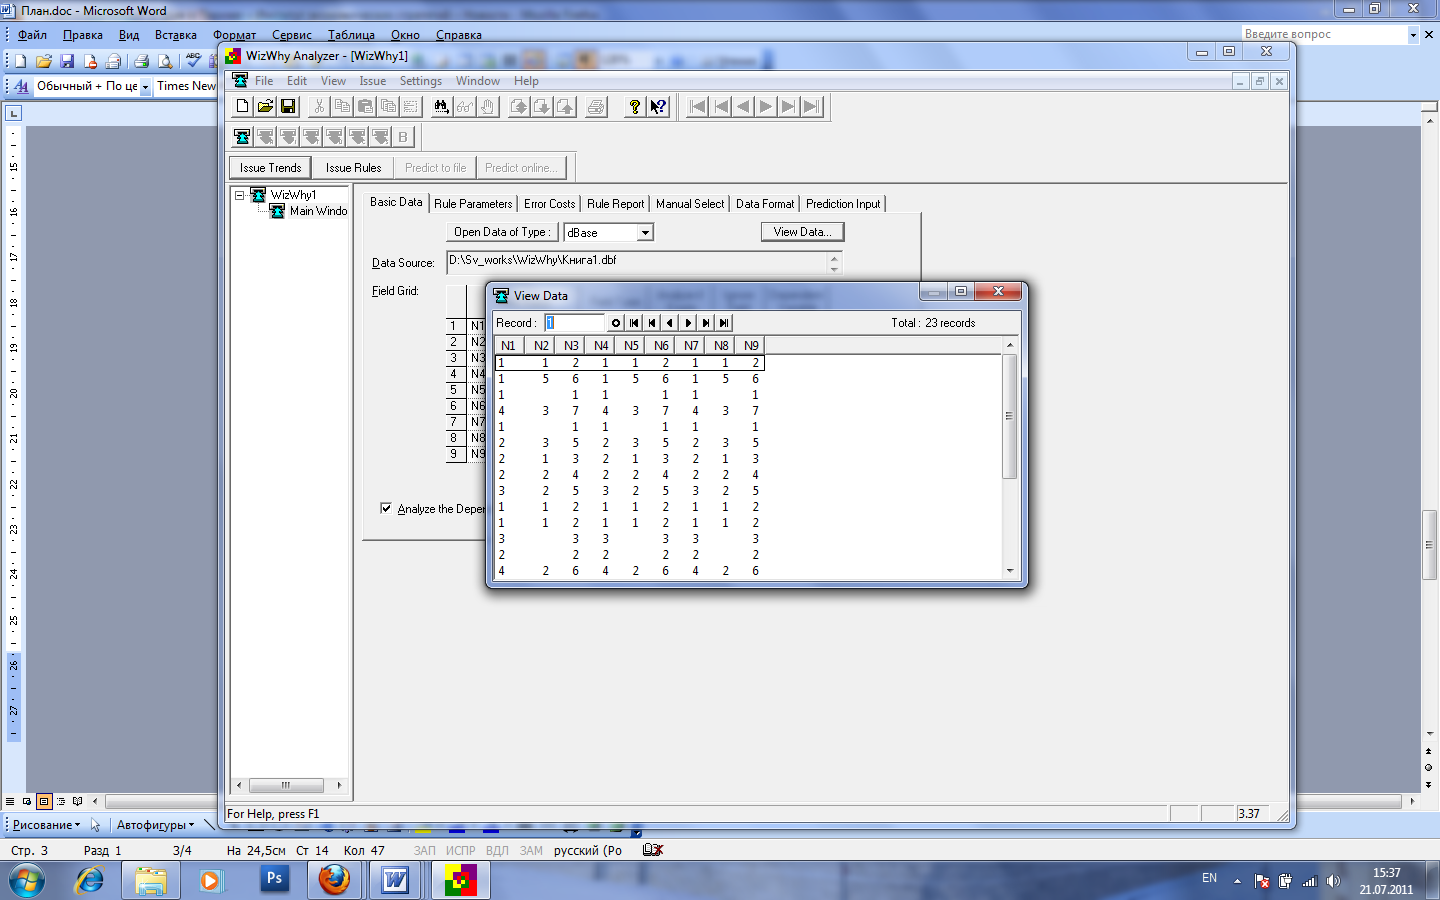Screen dimensions: 1440x900
Task: Show hidden tray icons arrow
Action: point(1237,881)
